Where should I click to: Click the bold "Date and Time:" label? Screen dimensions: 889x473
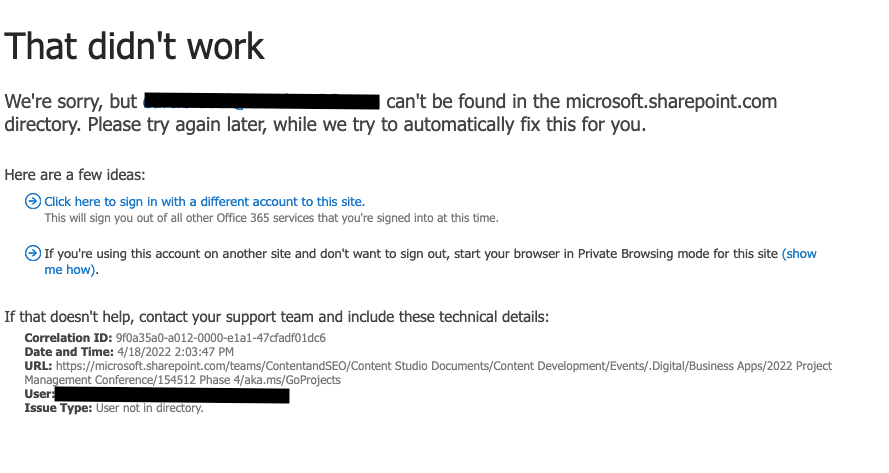(69, 352)
